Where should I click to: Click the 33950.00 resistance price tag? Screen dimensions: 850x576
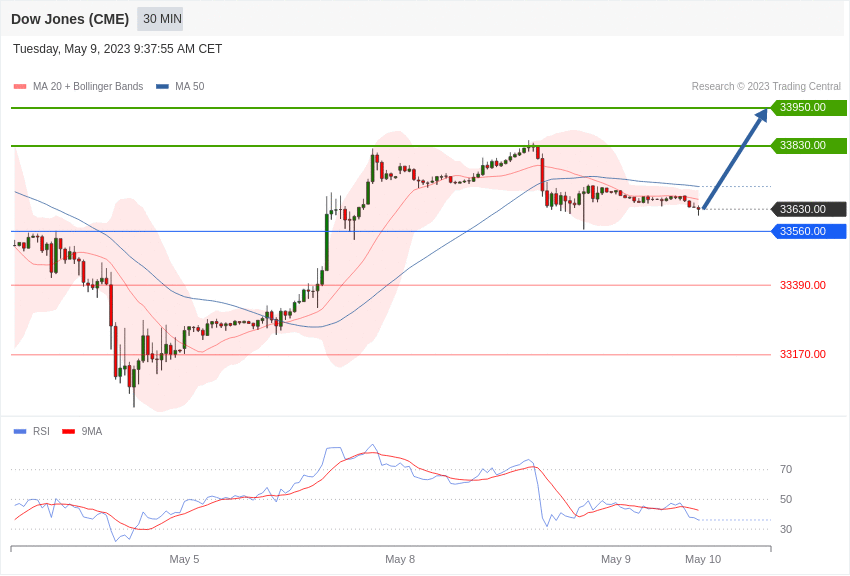[808, 107]
